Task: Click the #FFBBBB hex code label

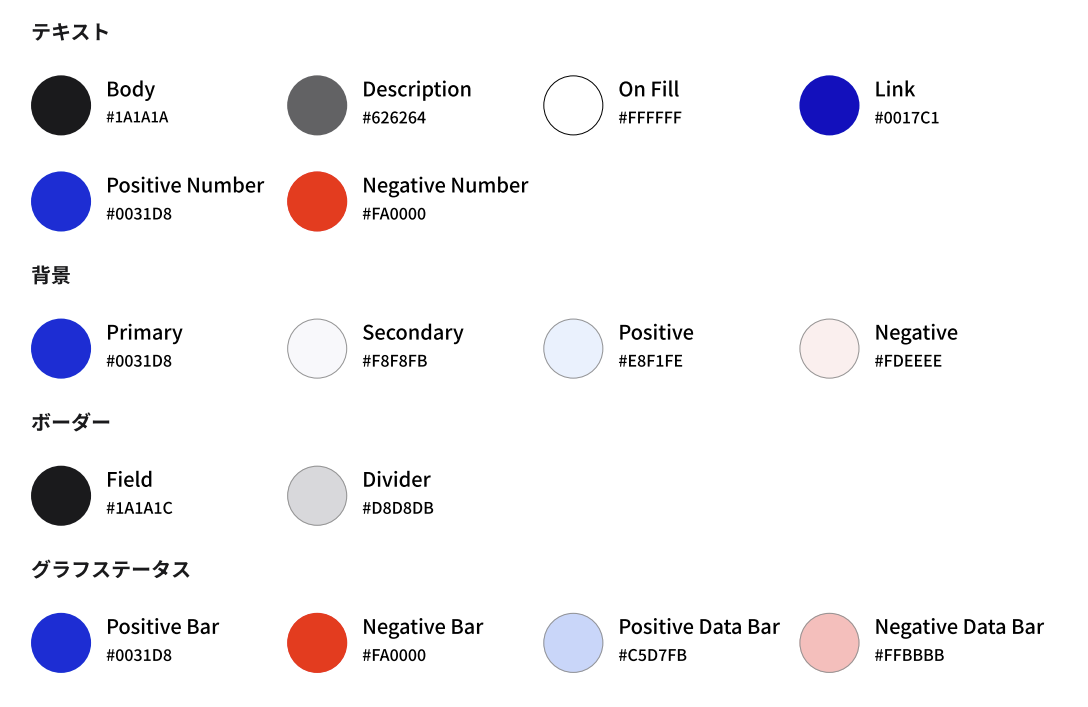Action: [x=909, y=656]
